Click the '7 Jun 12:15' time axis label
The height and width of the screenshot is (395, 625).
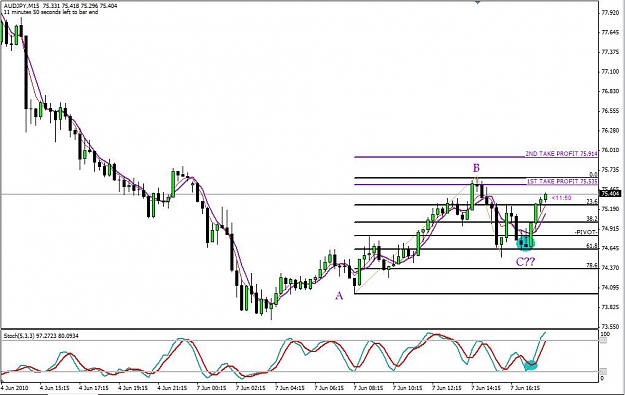(447, 387)
